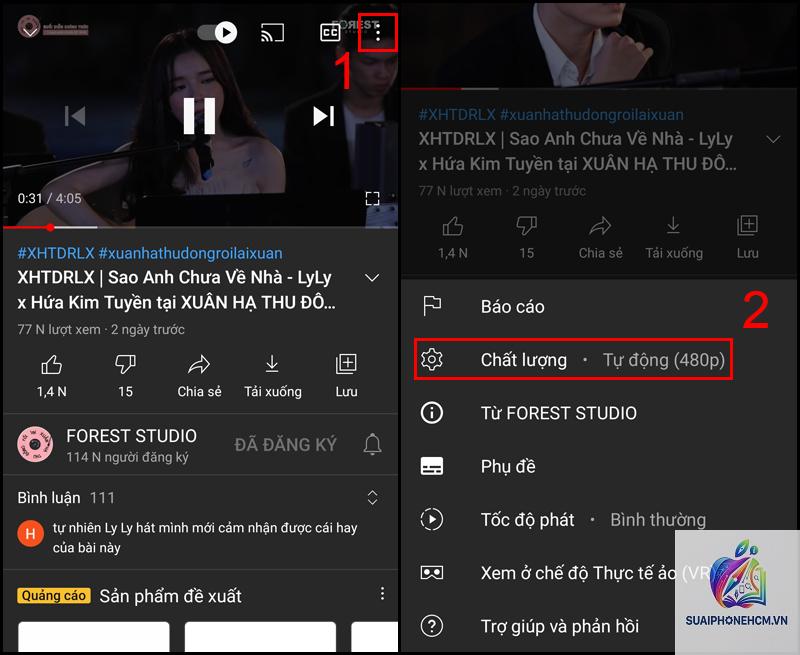Image resolution: width=800 pixels, height=655 pixels.
Task: Tap '114 N người đăng ký' subscriber count
Action: 127,457
